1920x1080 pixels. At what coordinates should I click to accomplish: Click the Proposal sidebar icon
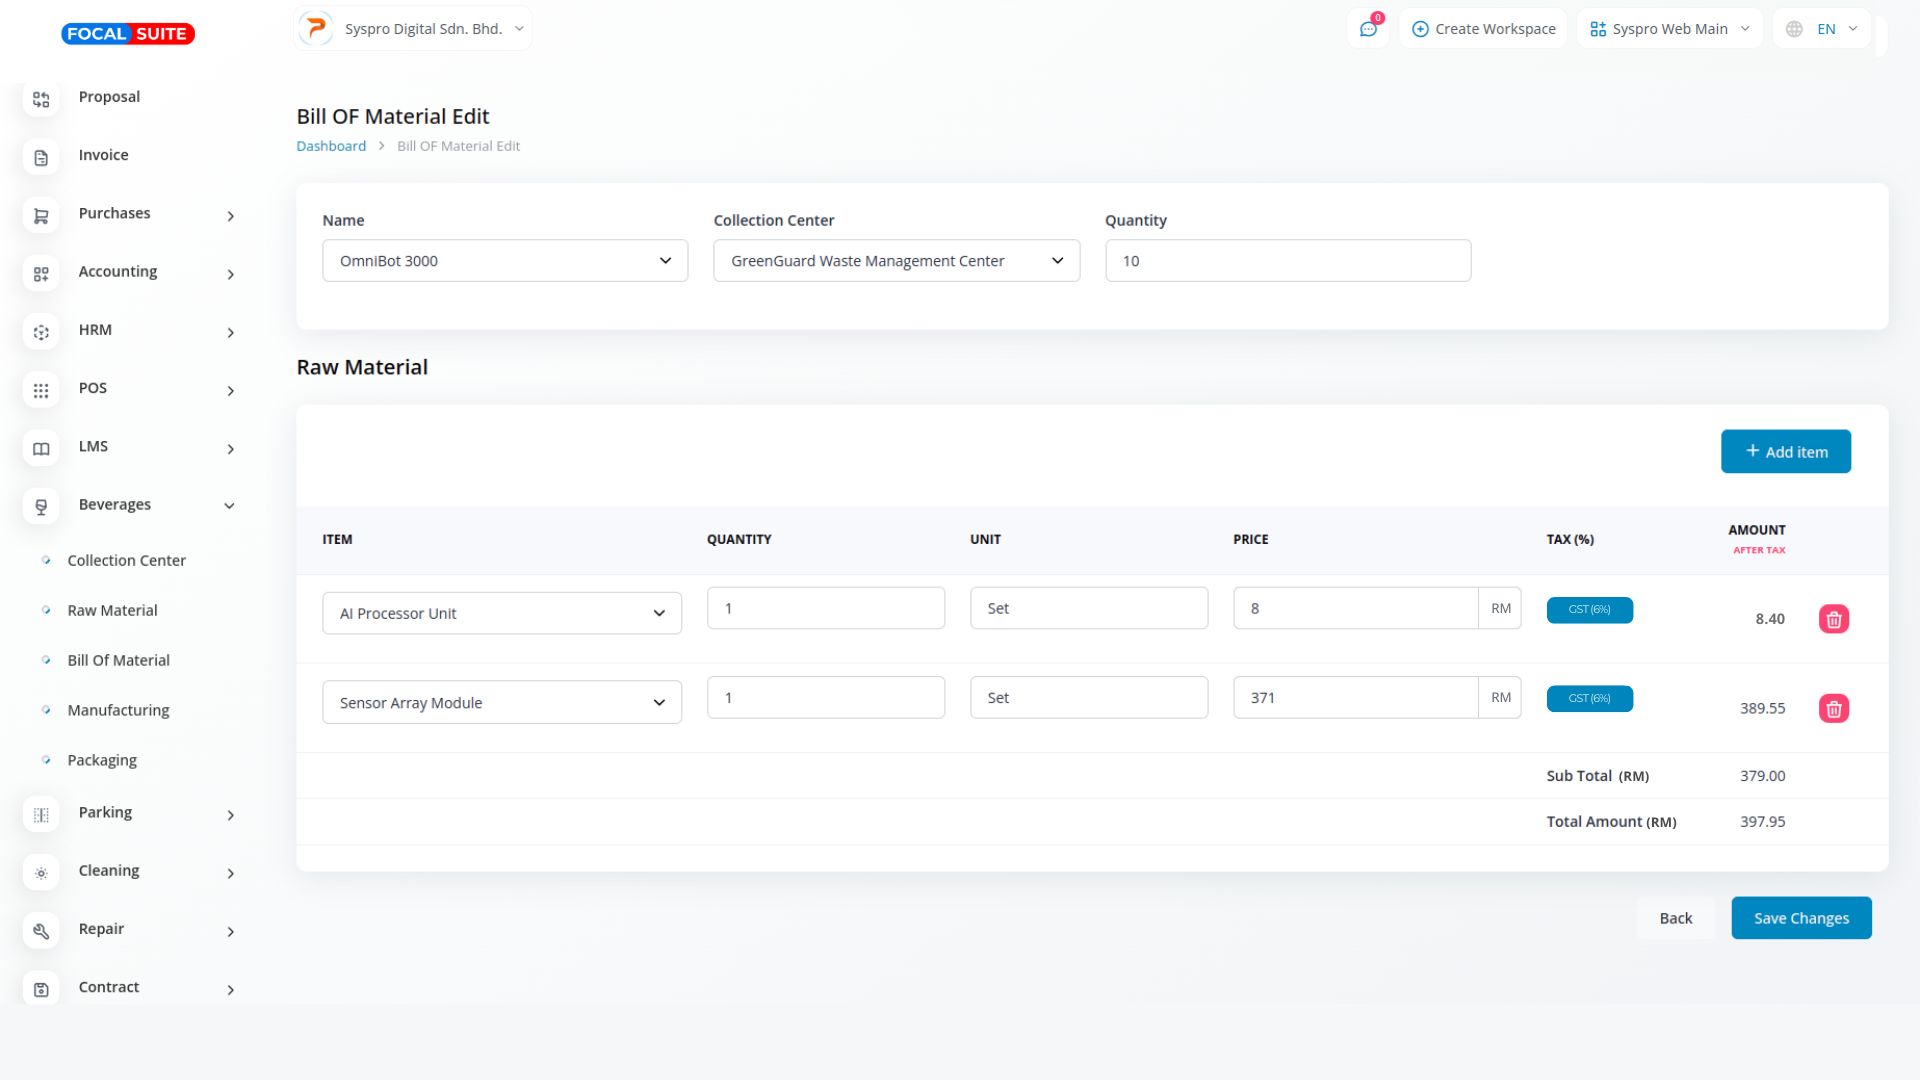[41, 99]
